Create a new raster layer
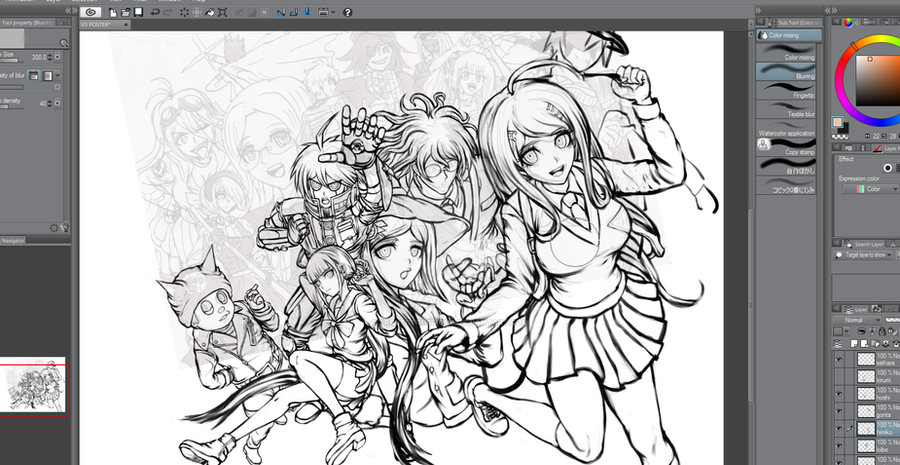Image resolution: width=900 pixels, height=465 pixels. [854, 343]
